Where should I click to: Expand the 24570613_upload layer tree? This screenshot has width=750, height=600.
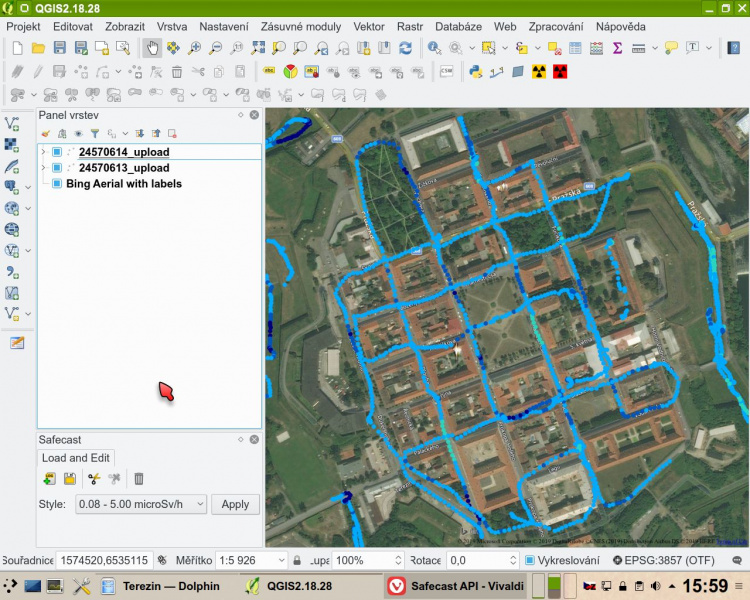[43, 168]
